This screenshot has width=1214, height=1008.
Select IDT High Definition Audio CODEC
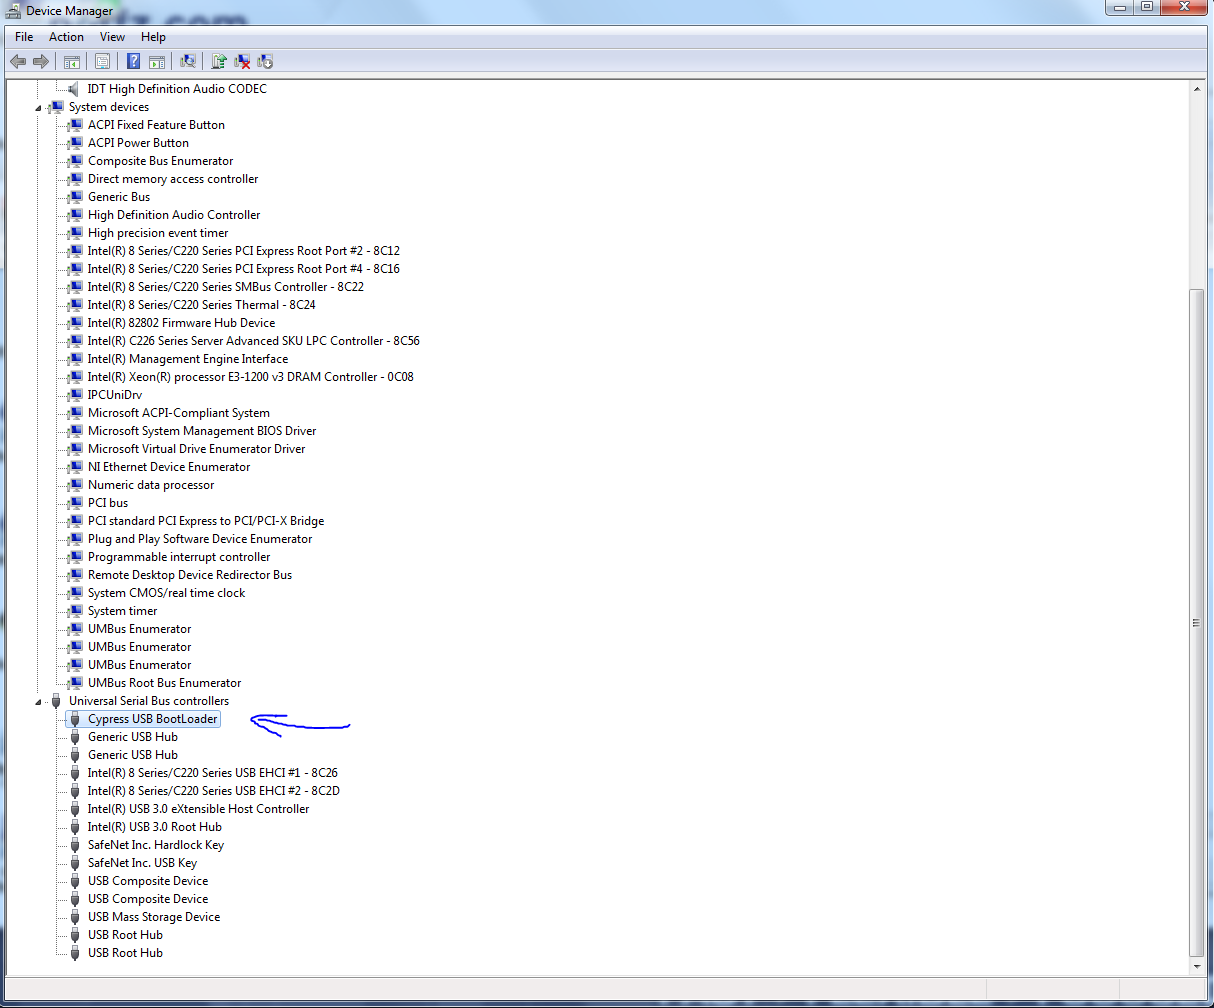(177, 89)
